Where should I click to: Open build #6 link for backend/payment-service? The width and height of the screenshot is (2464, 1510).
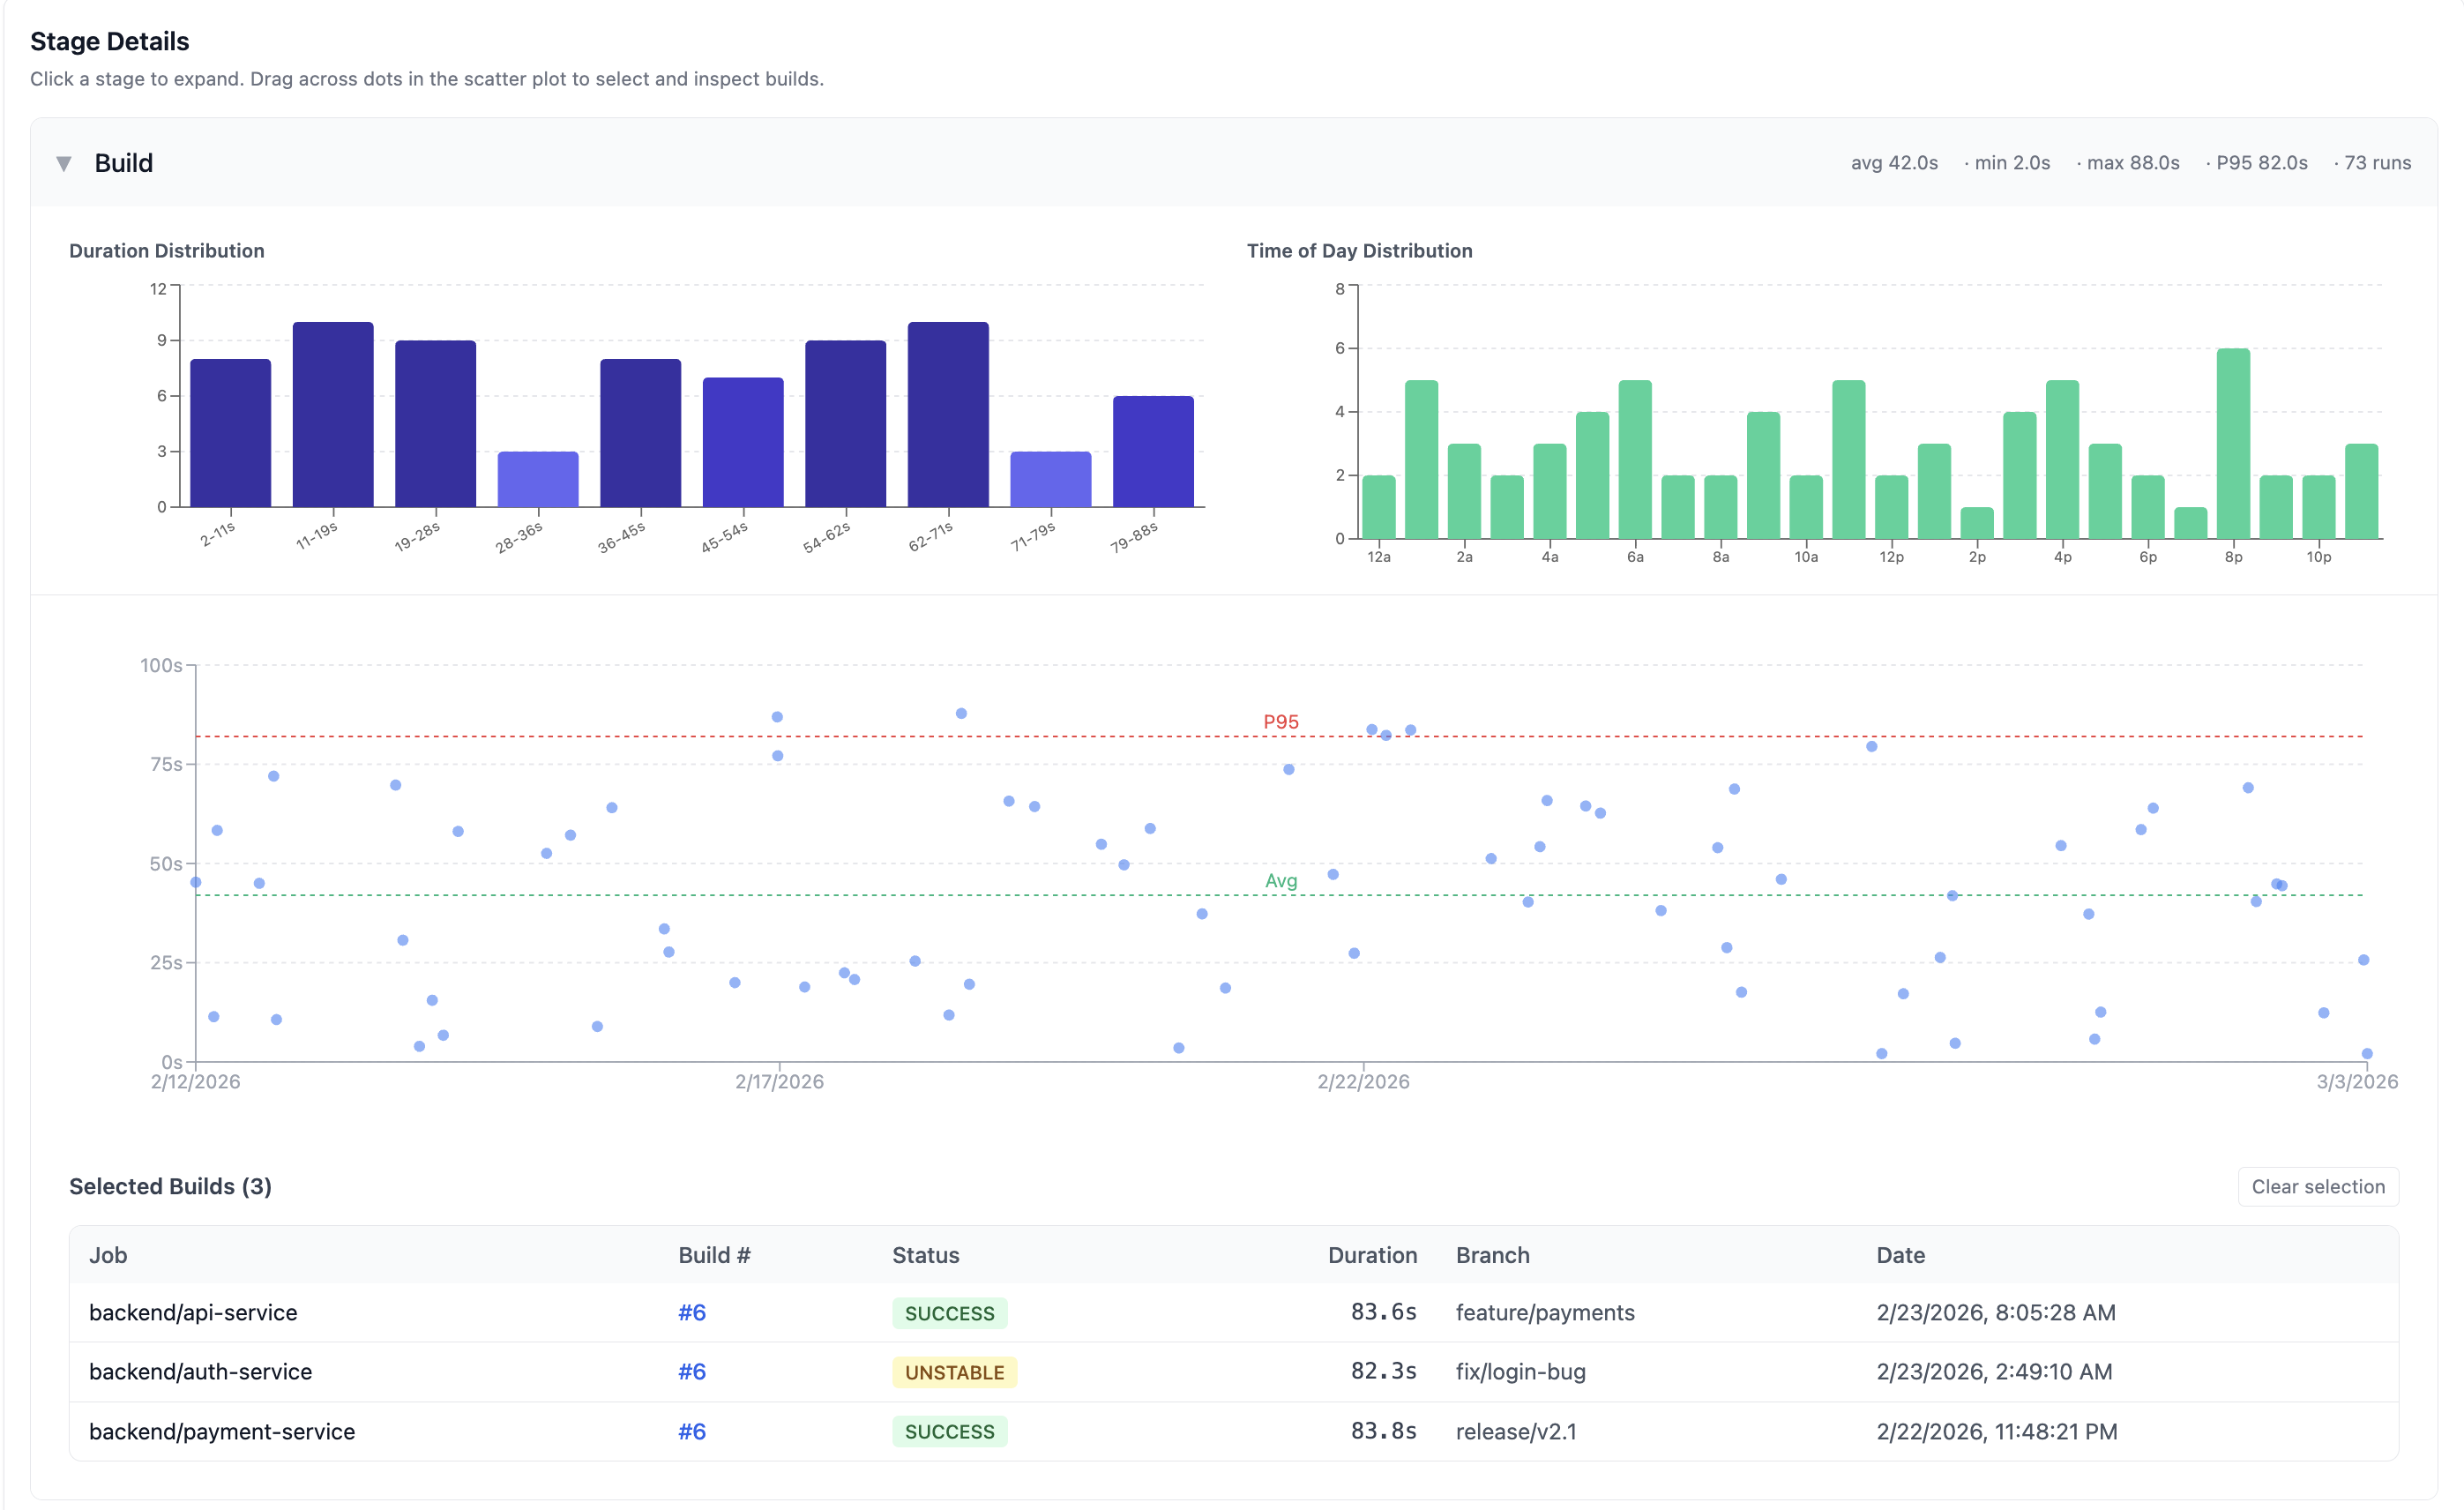point(691,1431)
